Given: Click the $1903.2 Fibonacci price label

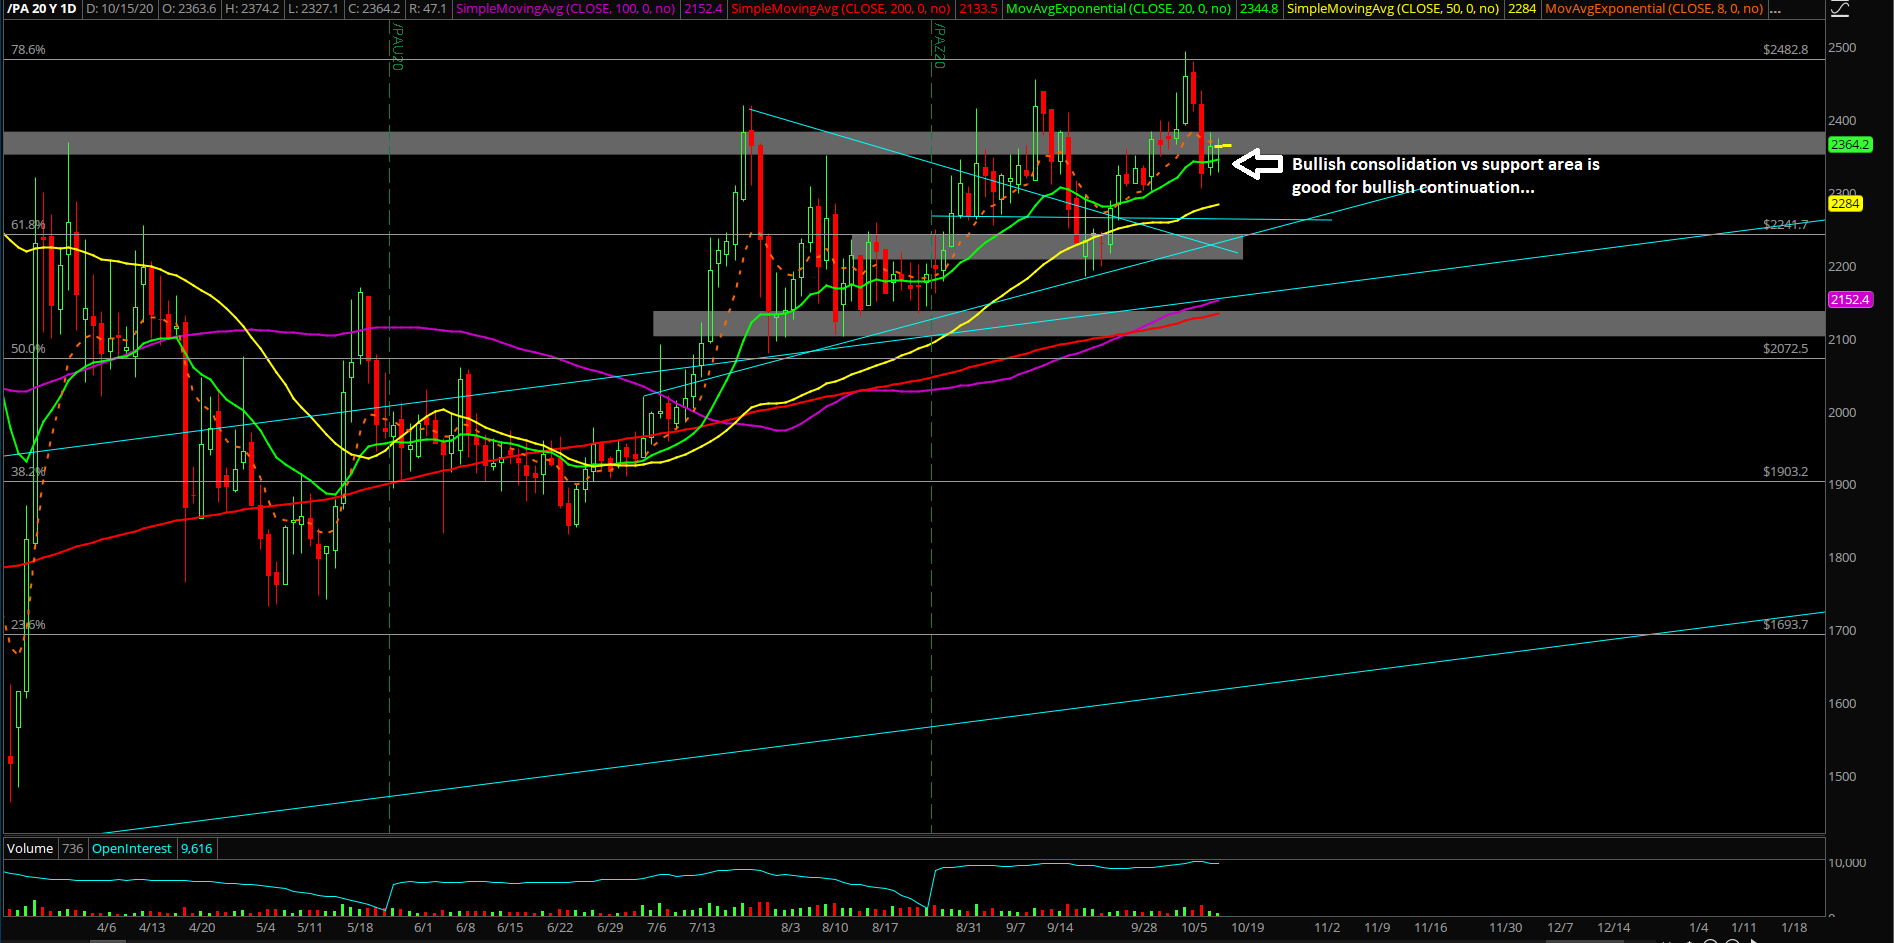Looking at the screenshot, I should coord(1785,472).
